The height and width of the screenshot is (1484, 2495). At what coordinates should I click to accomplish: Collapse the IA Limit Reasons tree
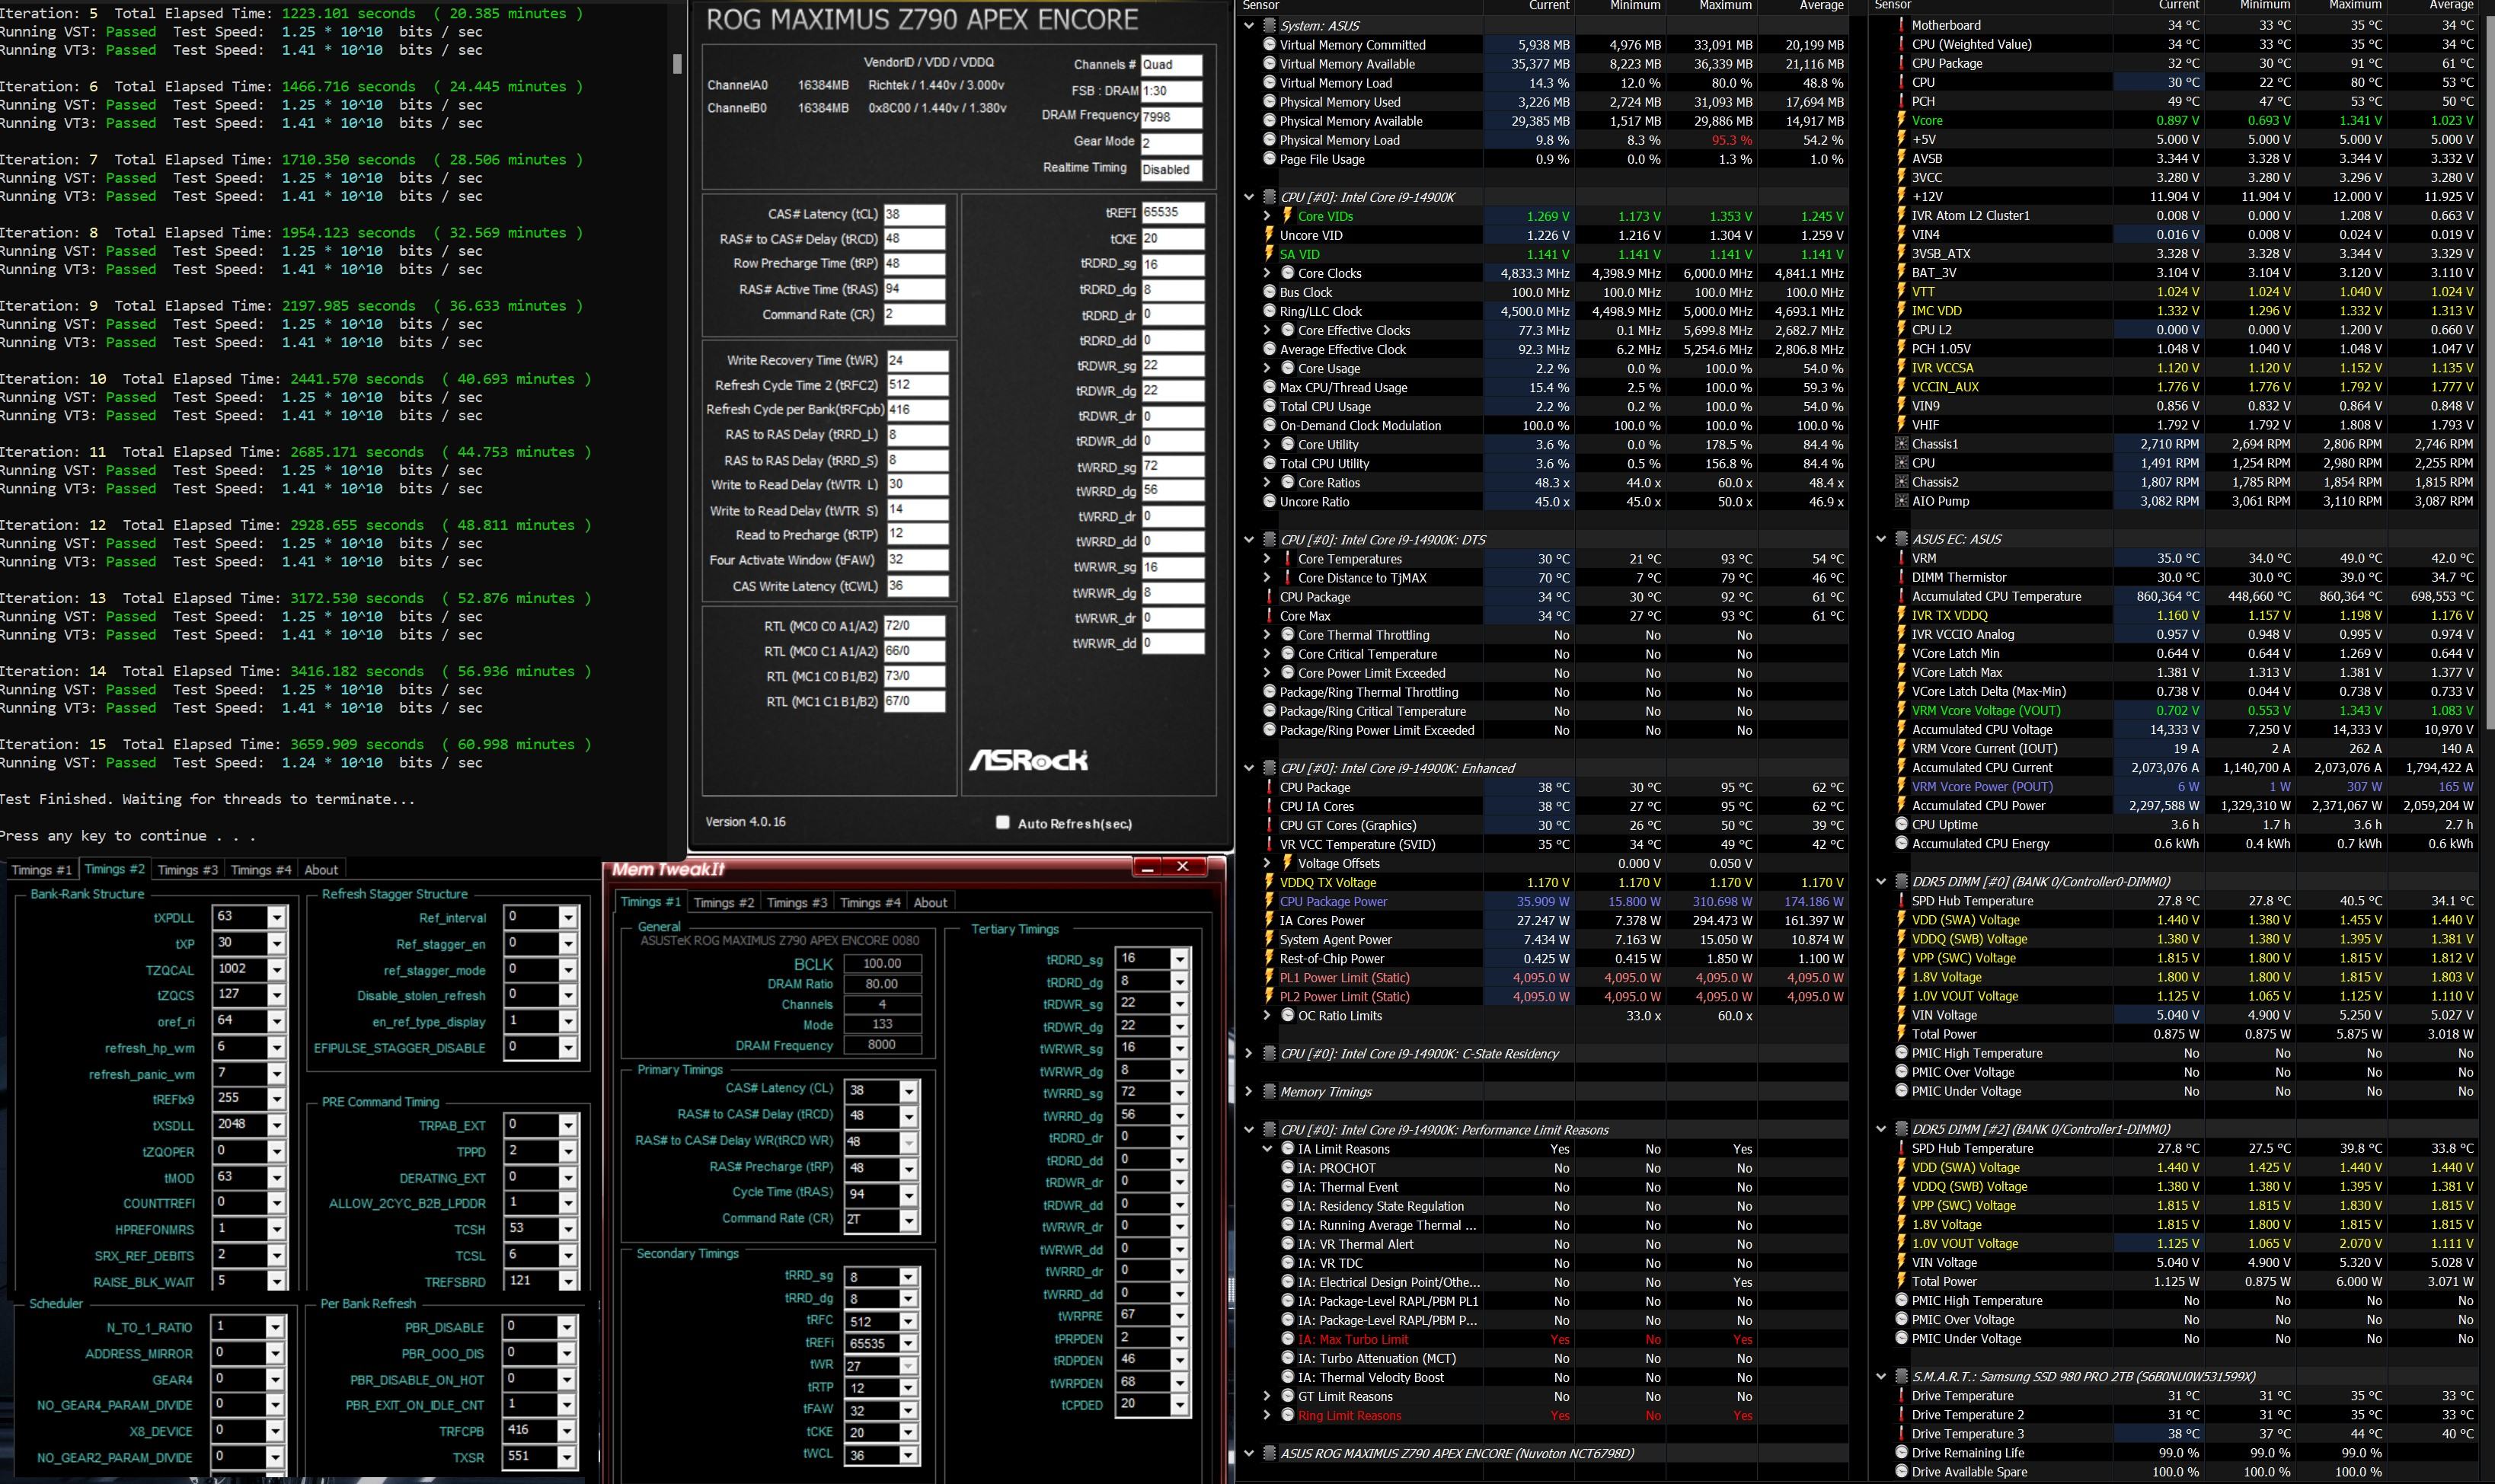(x=1267, y=1149)
